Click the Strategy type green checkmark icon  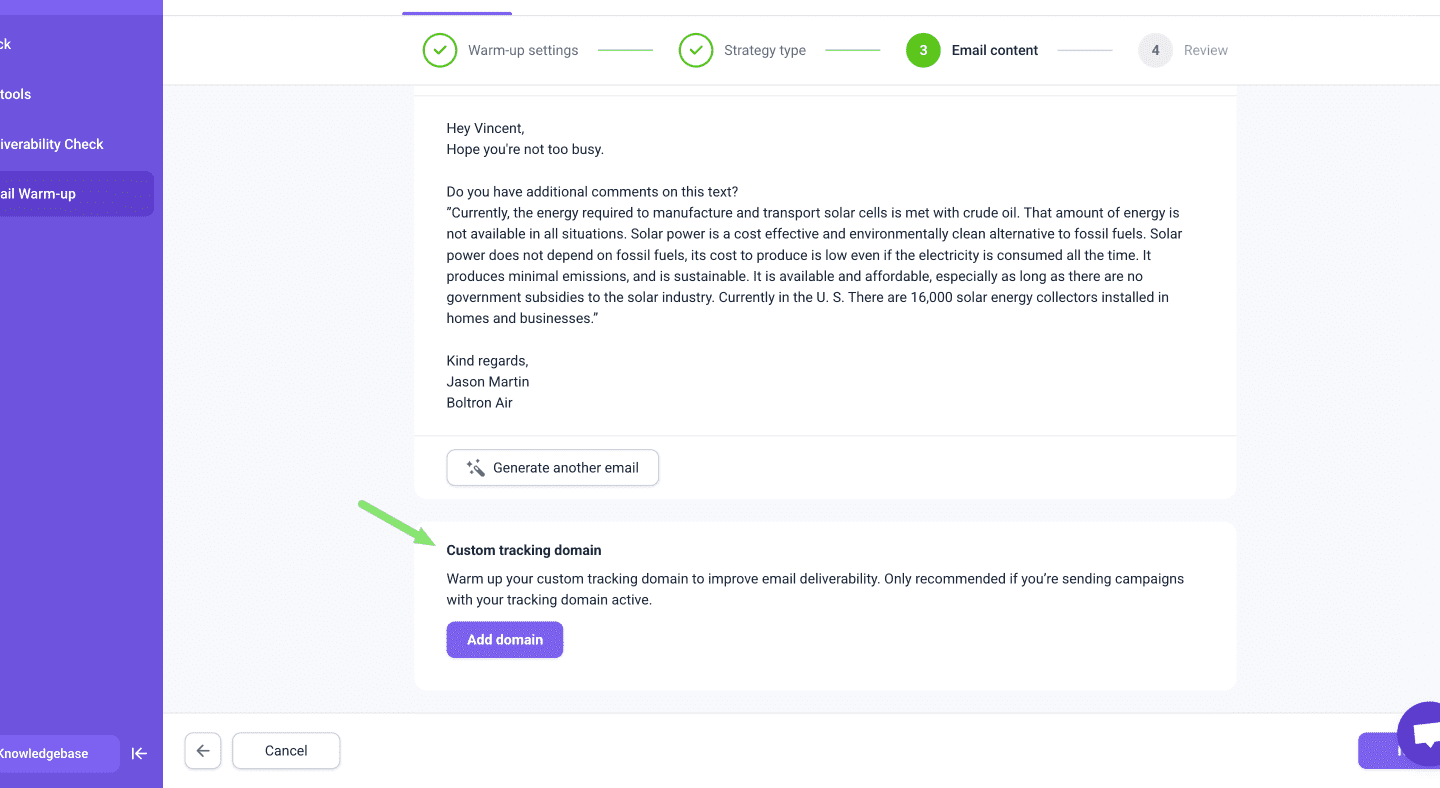click(696, 50)
